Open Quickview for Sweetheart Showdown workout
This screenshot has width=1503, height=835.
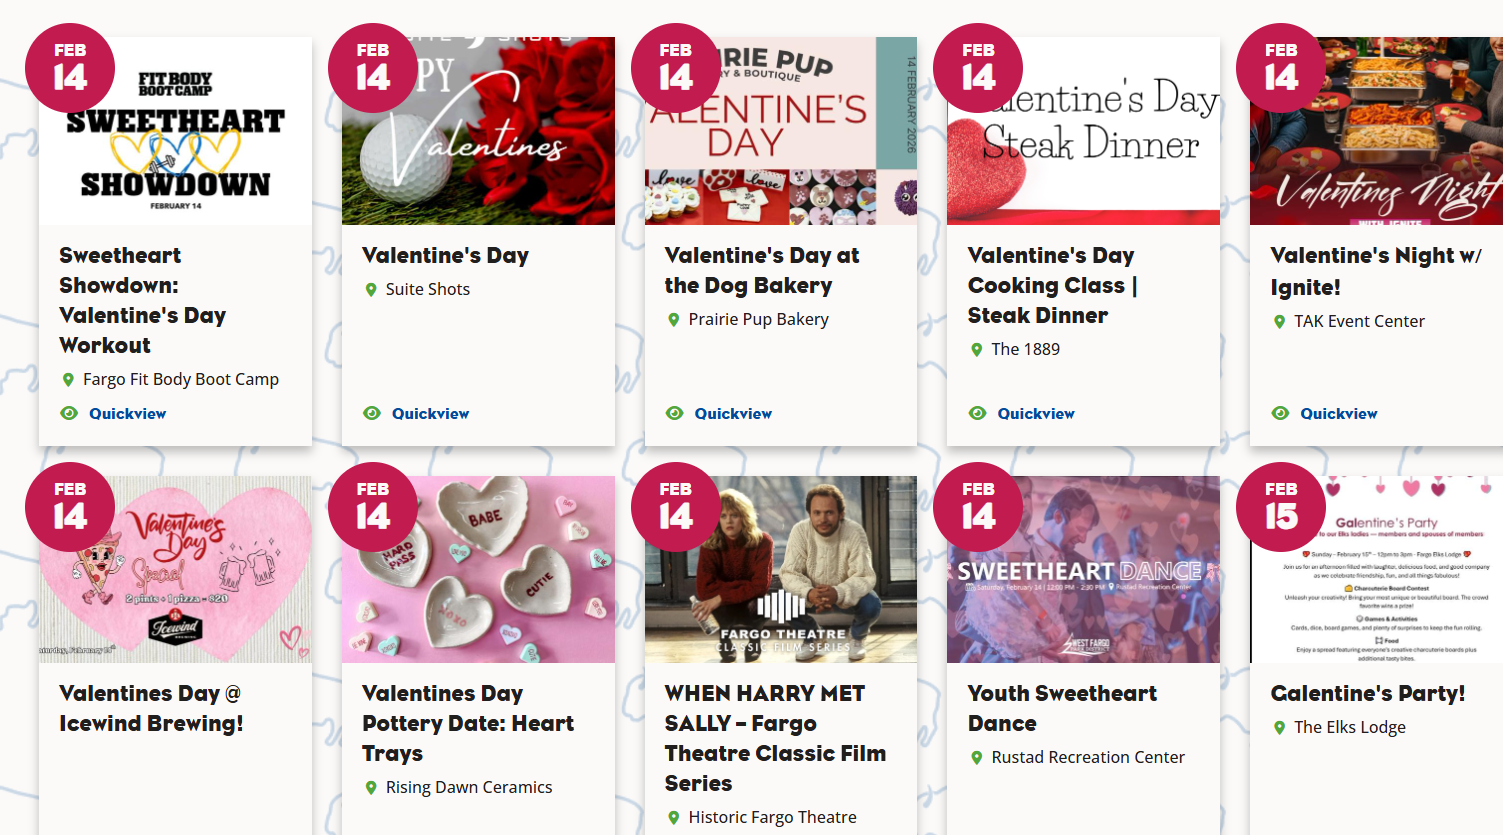127,413
